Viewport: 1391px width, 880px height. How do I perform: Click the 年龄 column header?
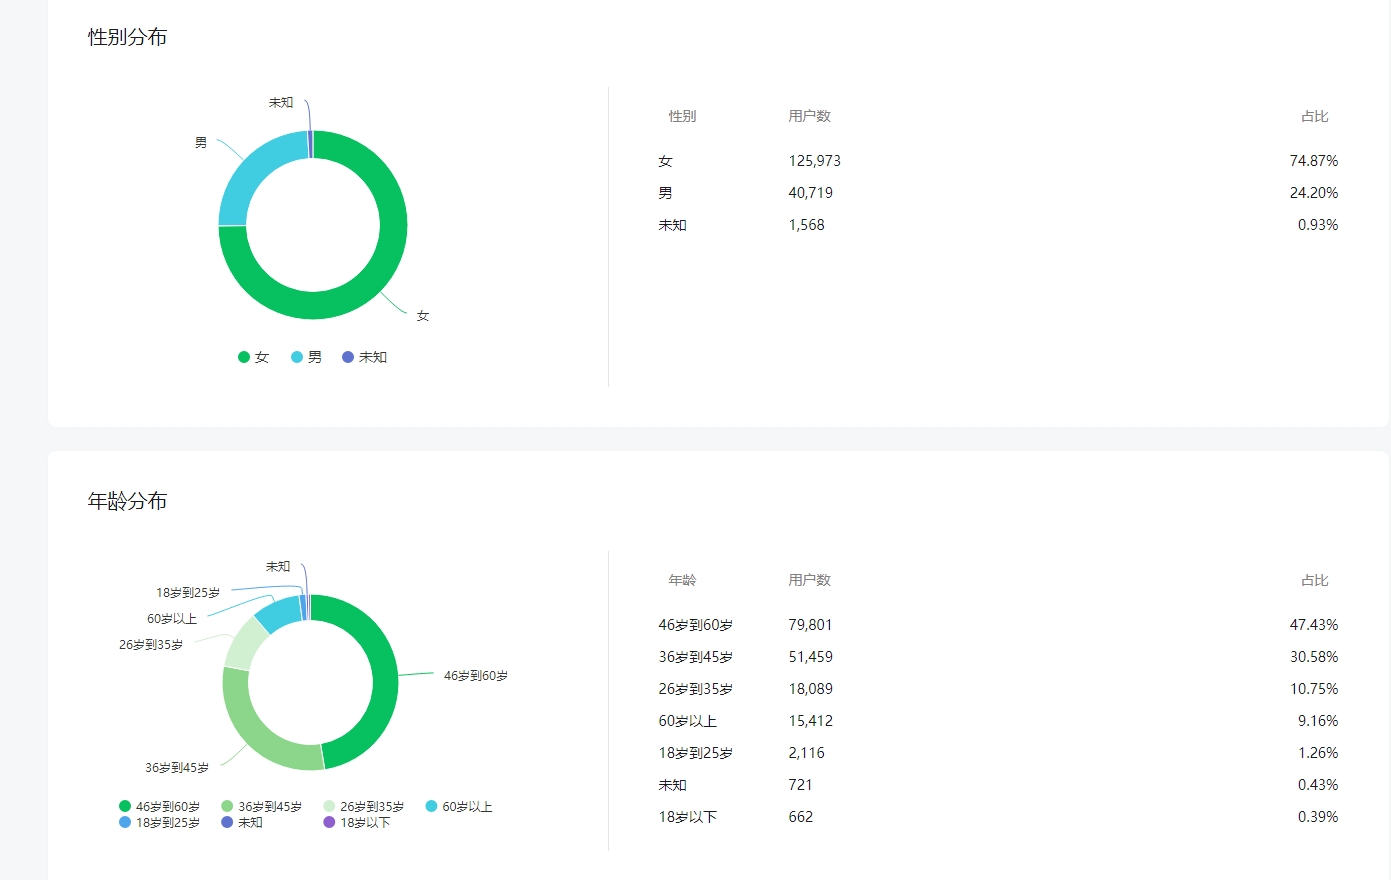tap(682, 580)
